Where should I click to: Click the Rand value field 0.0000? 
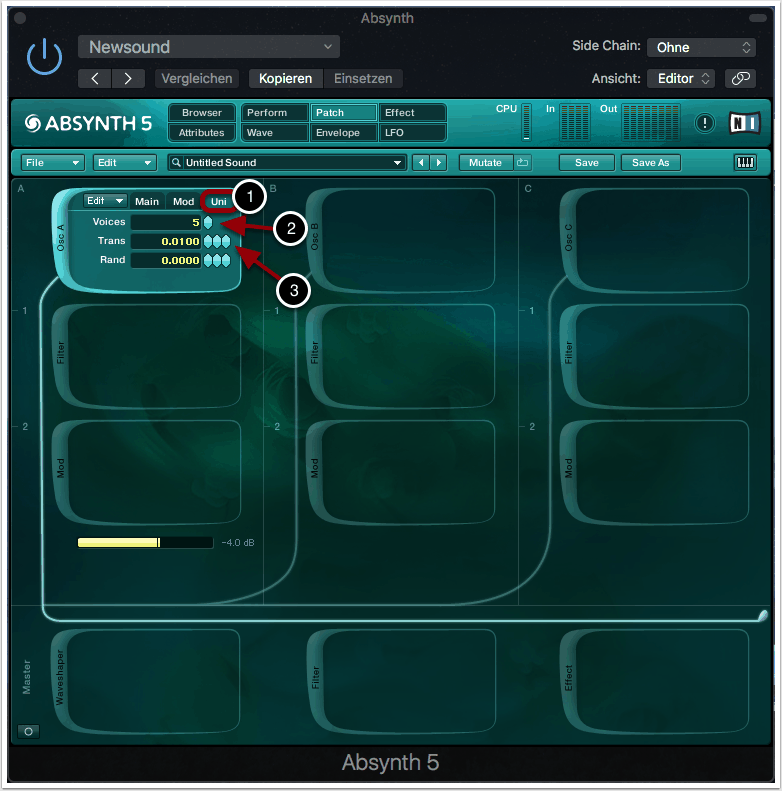166,260
